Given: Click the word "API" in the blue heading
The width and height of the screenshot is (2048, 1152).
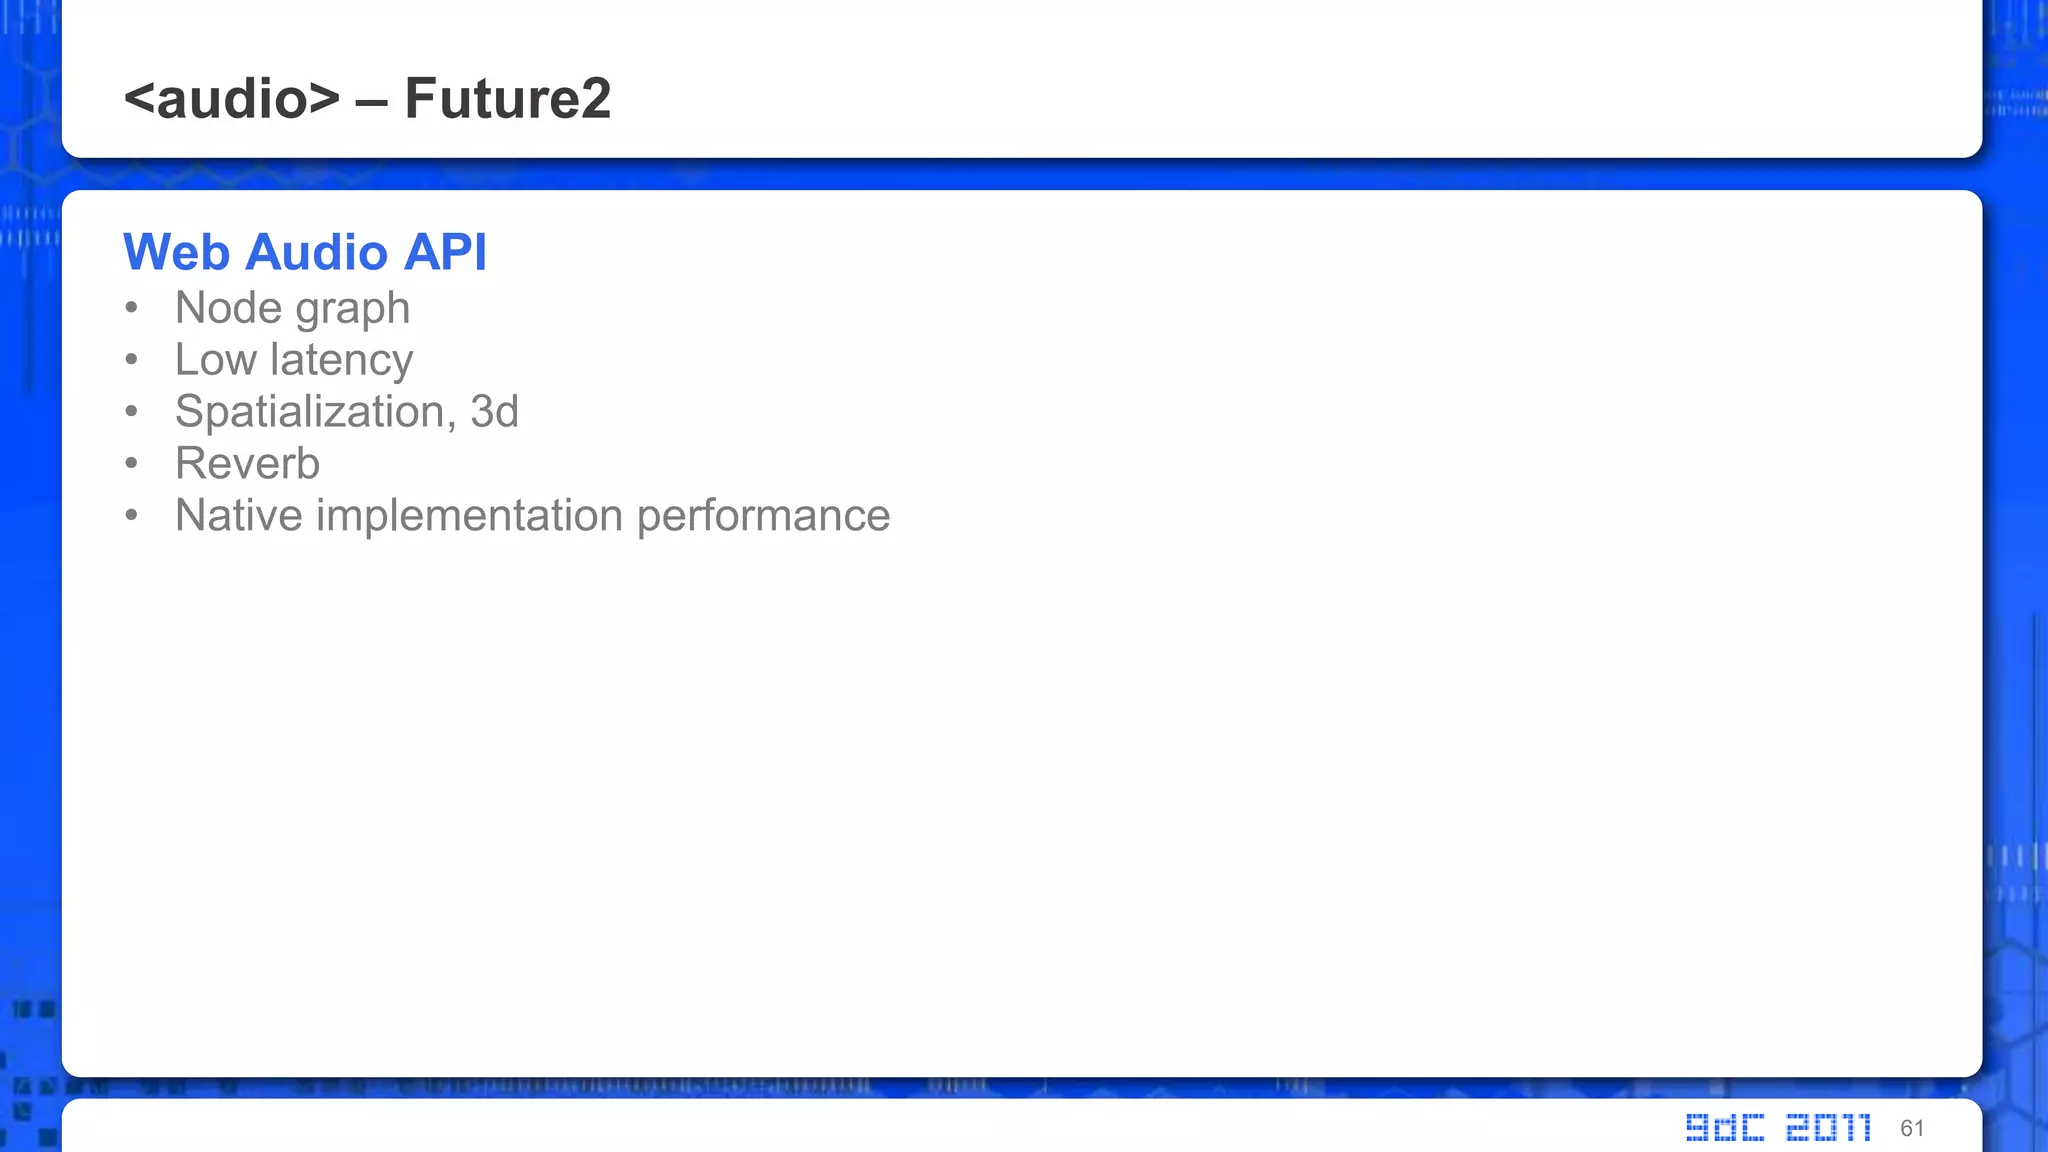Looking at the screenshot, I should click(444, 252).
